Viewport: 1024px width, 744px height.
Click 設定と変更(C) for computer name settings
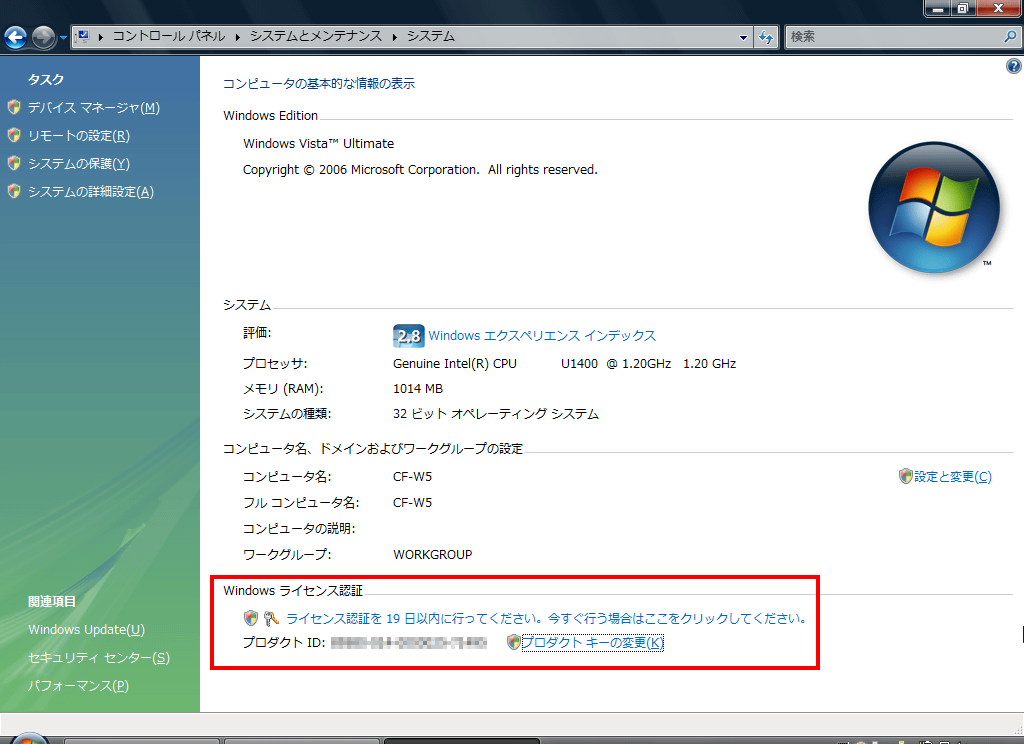pos(953,477)
